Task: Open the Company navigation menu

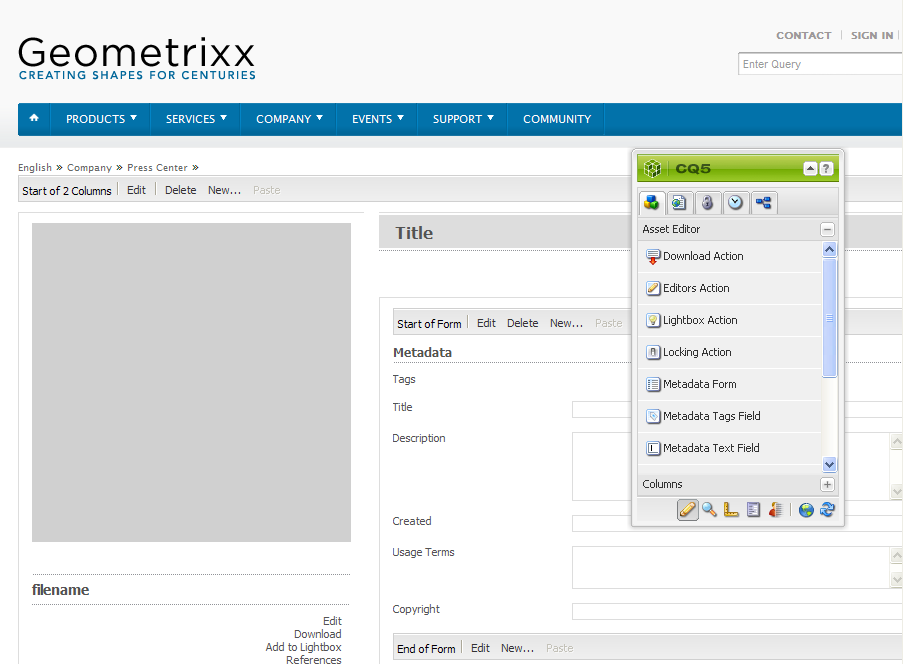Action: tap(289, 119)
